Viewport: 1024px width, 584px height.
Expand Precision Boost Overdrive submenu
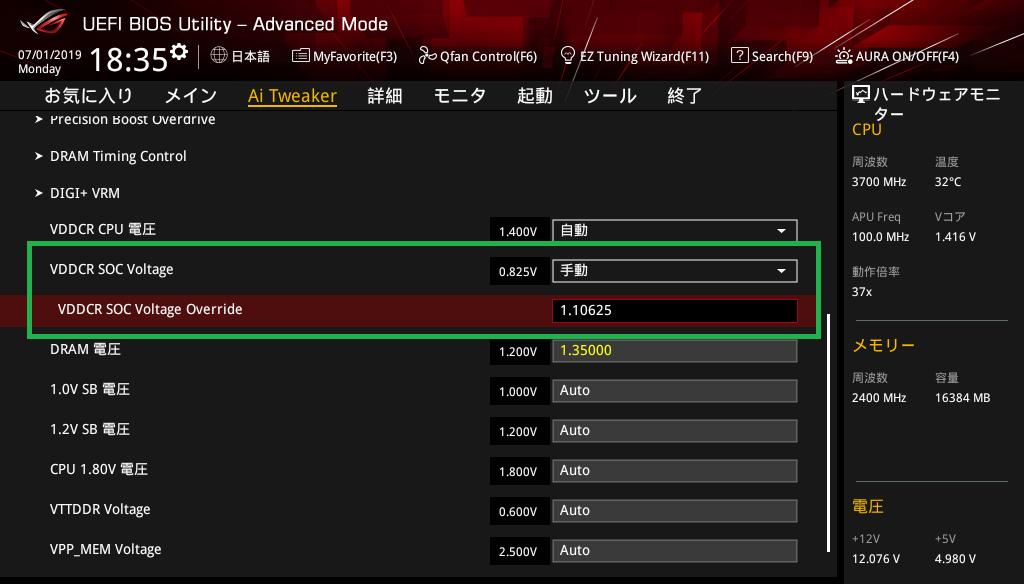click(x=125, y=119)
